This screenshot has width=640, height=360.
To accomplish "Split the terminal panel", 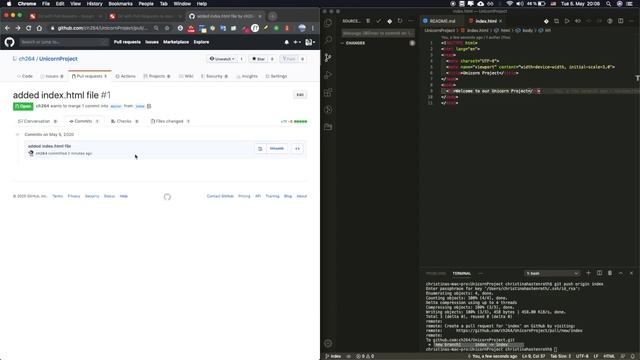I will (599, 273).
